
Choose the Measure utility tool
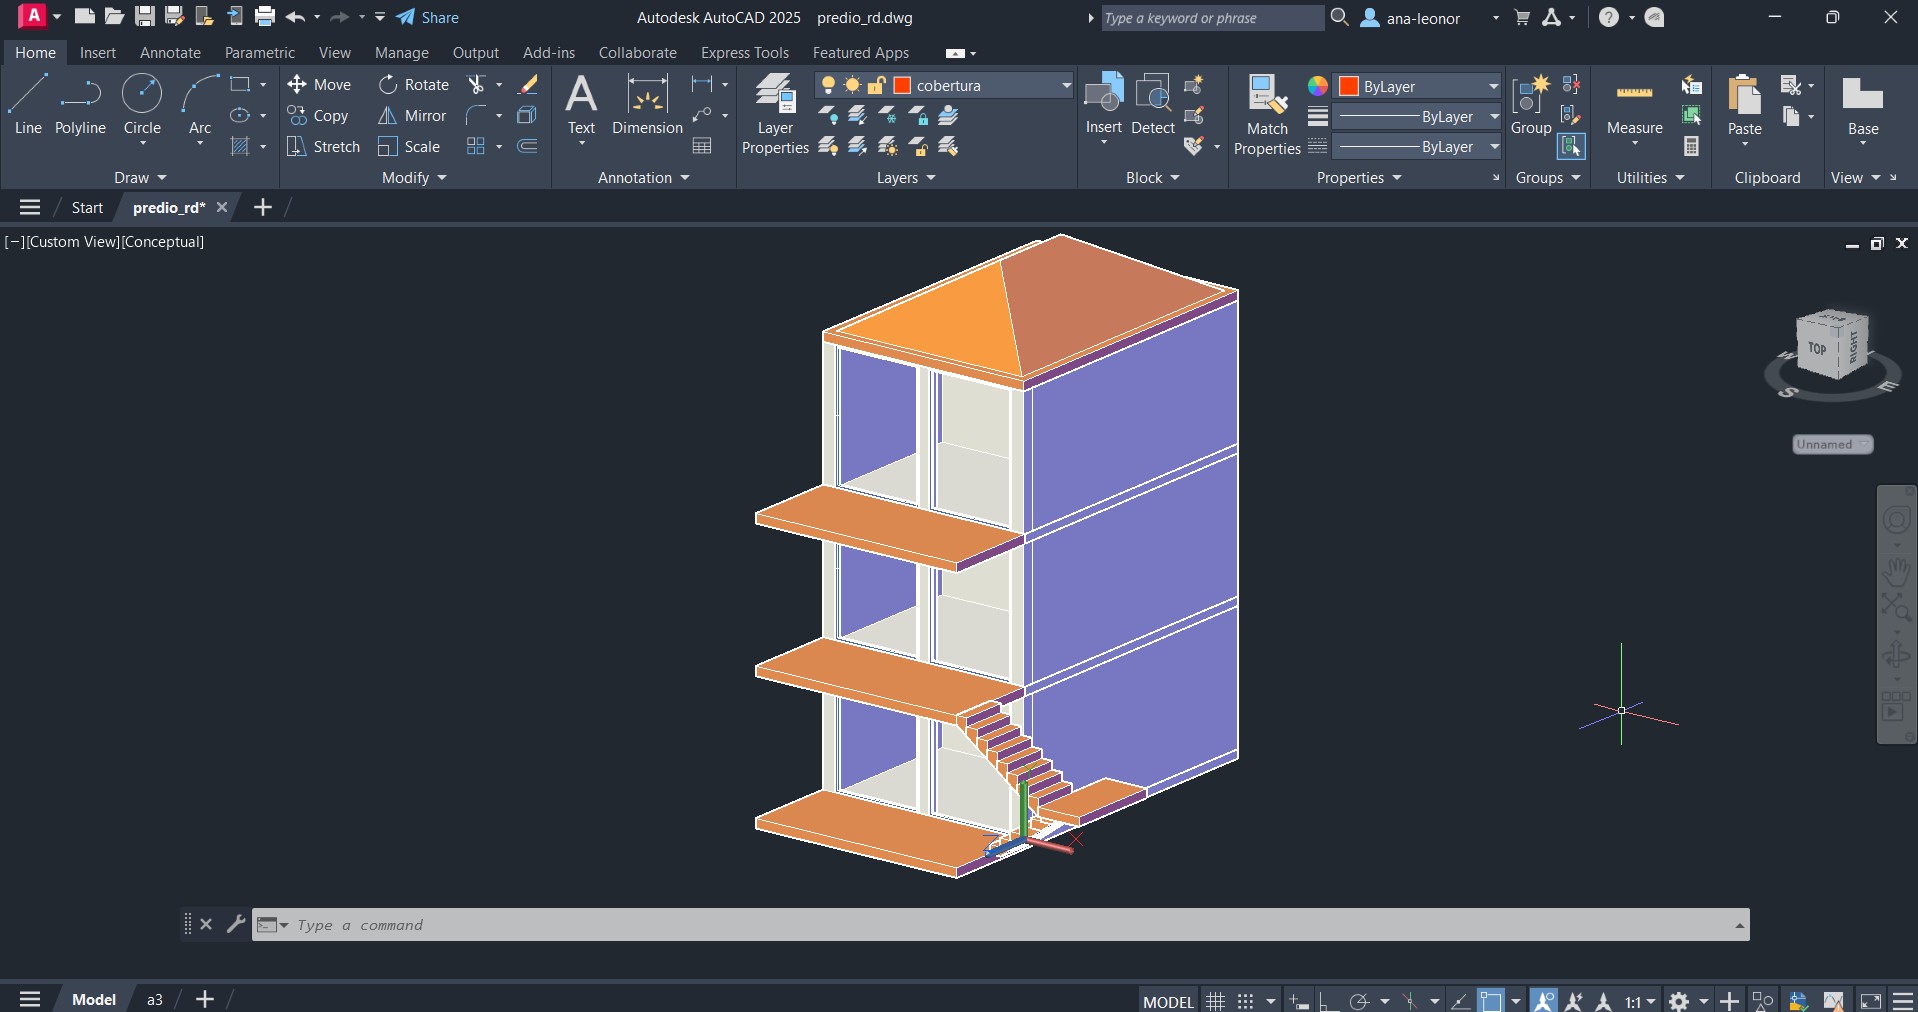coord(1634,105)
